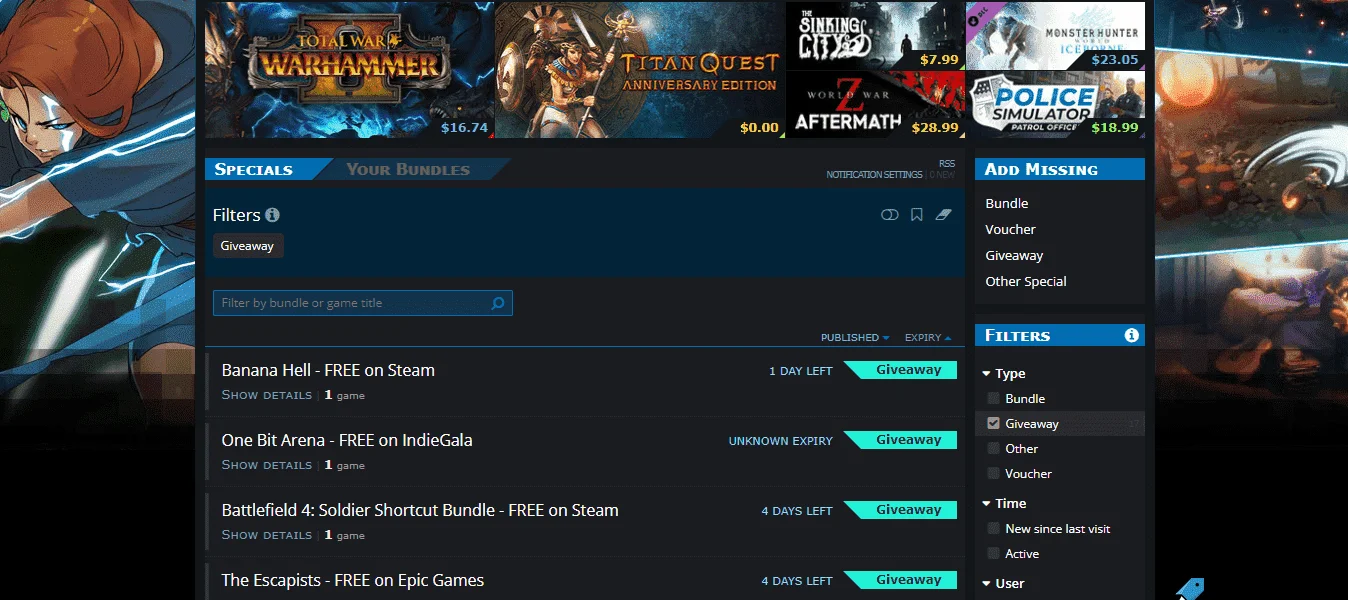Open The Escapists - FREE on Epic Games
1348x600 pixels.
(x=353, y=580)
